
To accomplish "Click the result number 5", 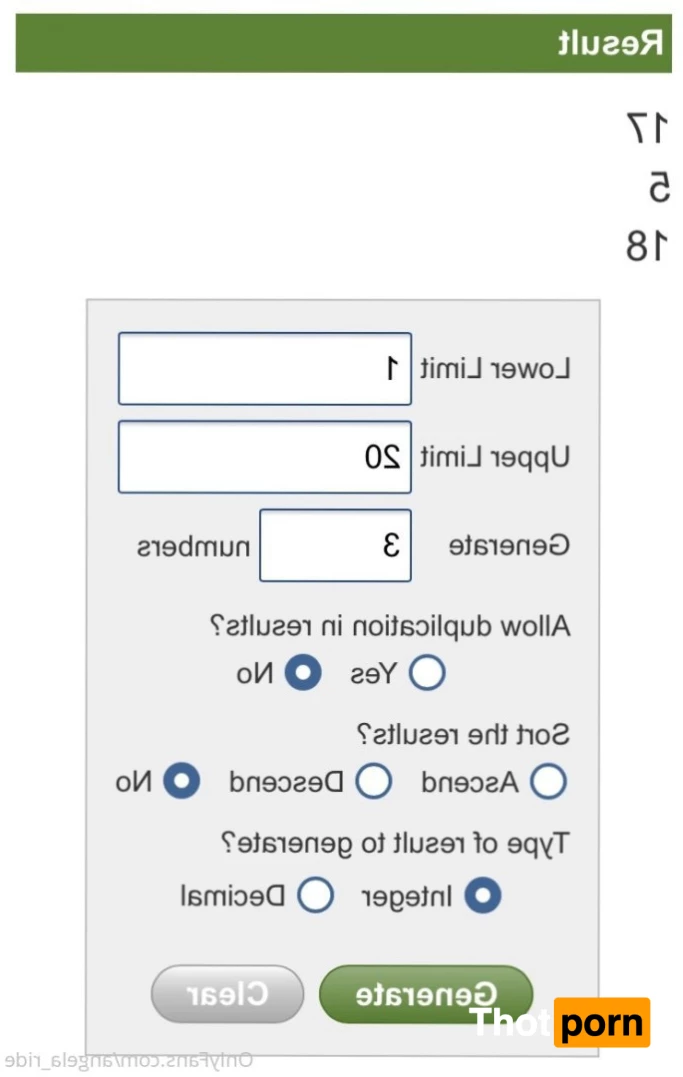I will pos(658,187).
